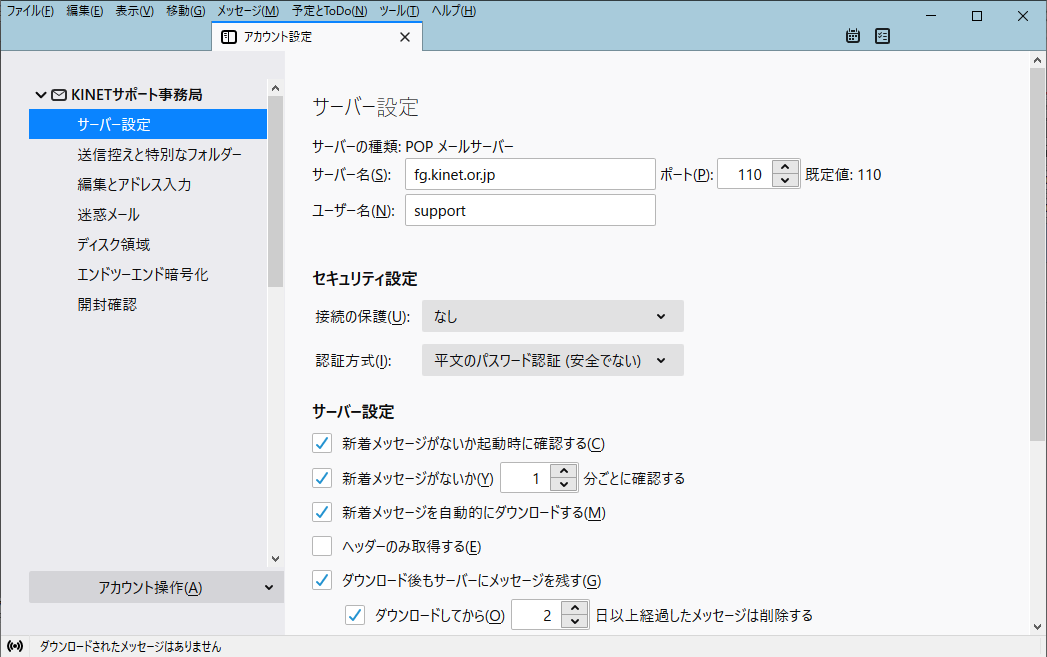Increase the delete-after days value
Screen dimensions: 1047x657
click(575, 608)
